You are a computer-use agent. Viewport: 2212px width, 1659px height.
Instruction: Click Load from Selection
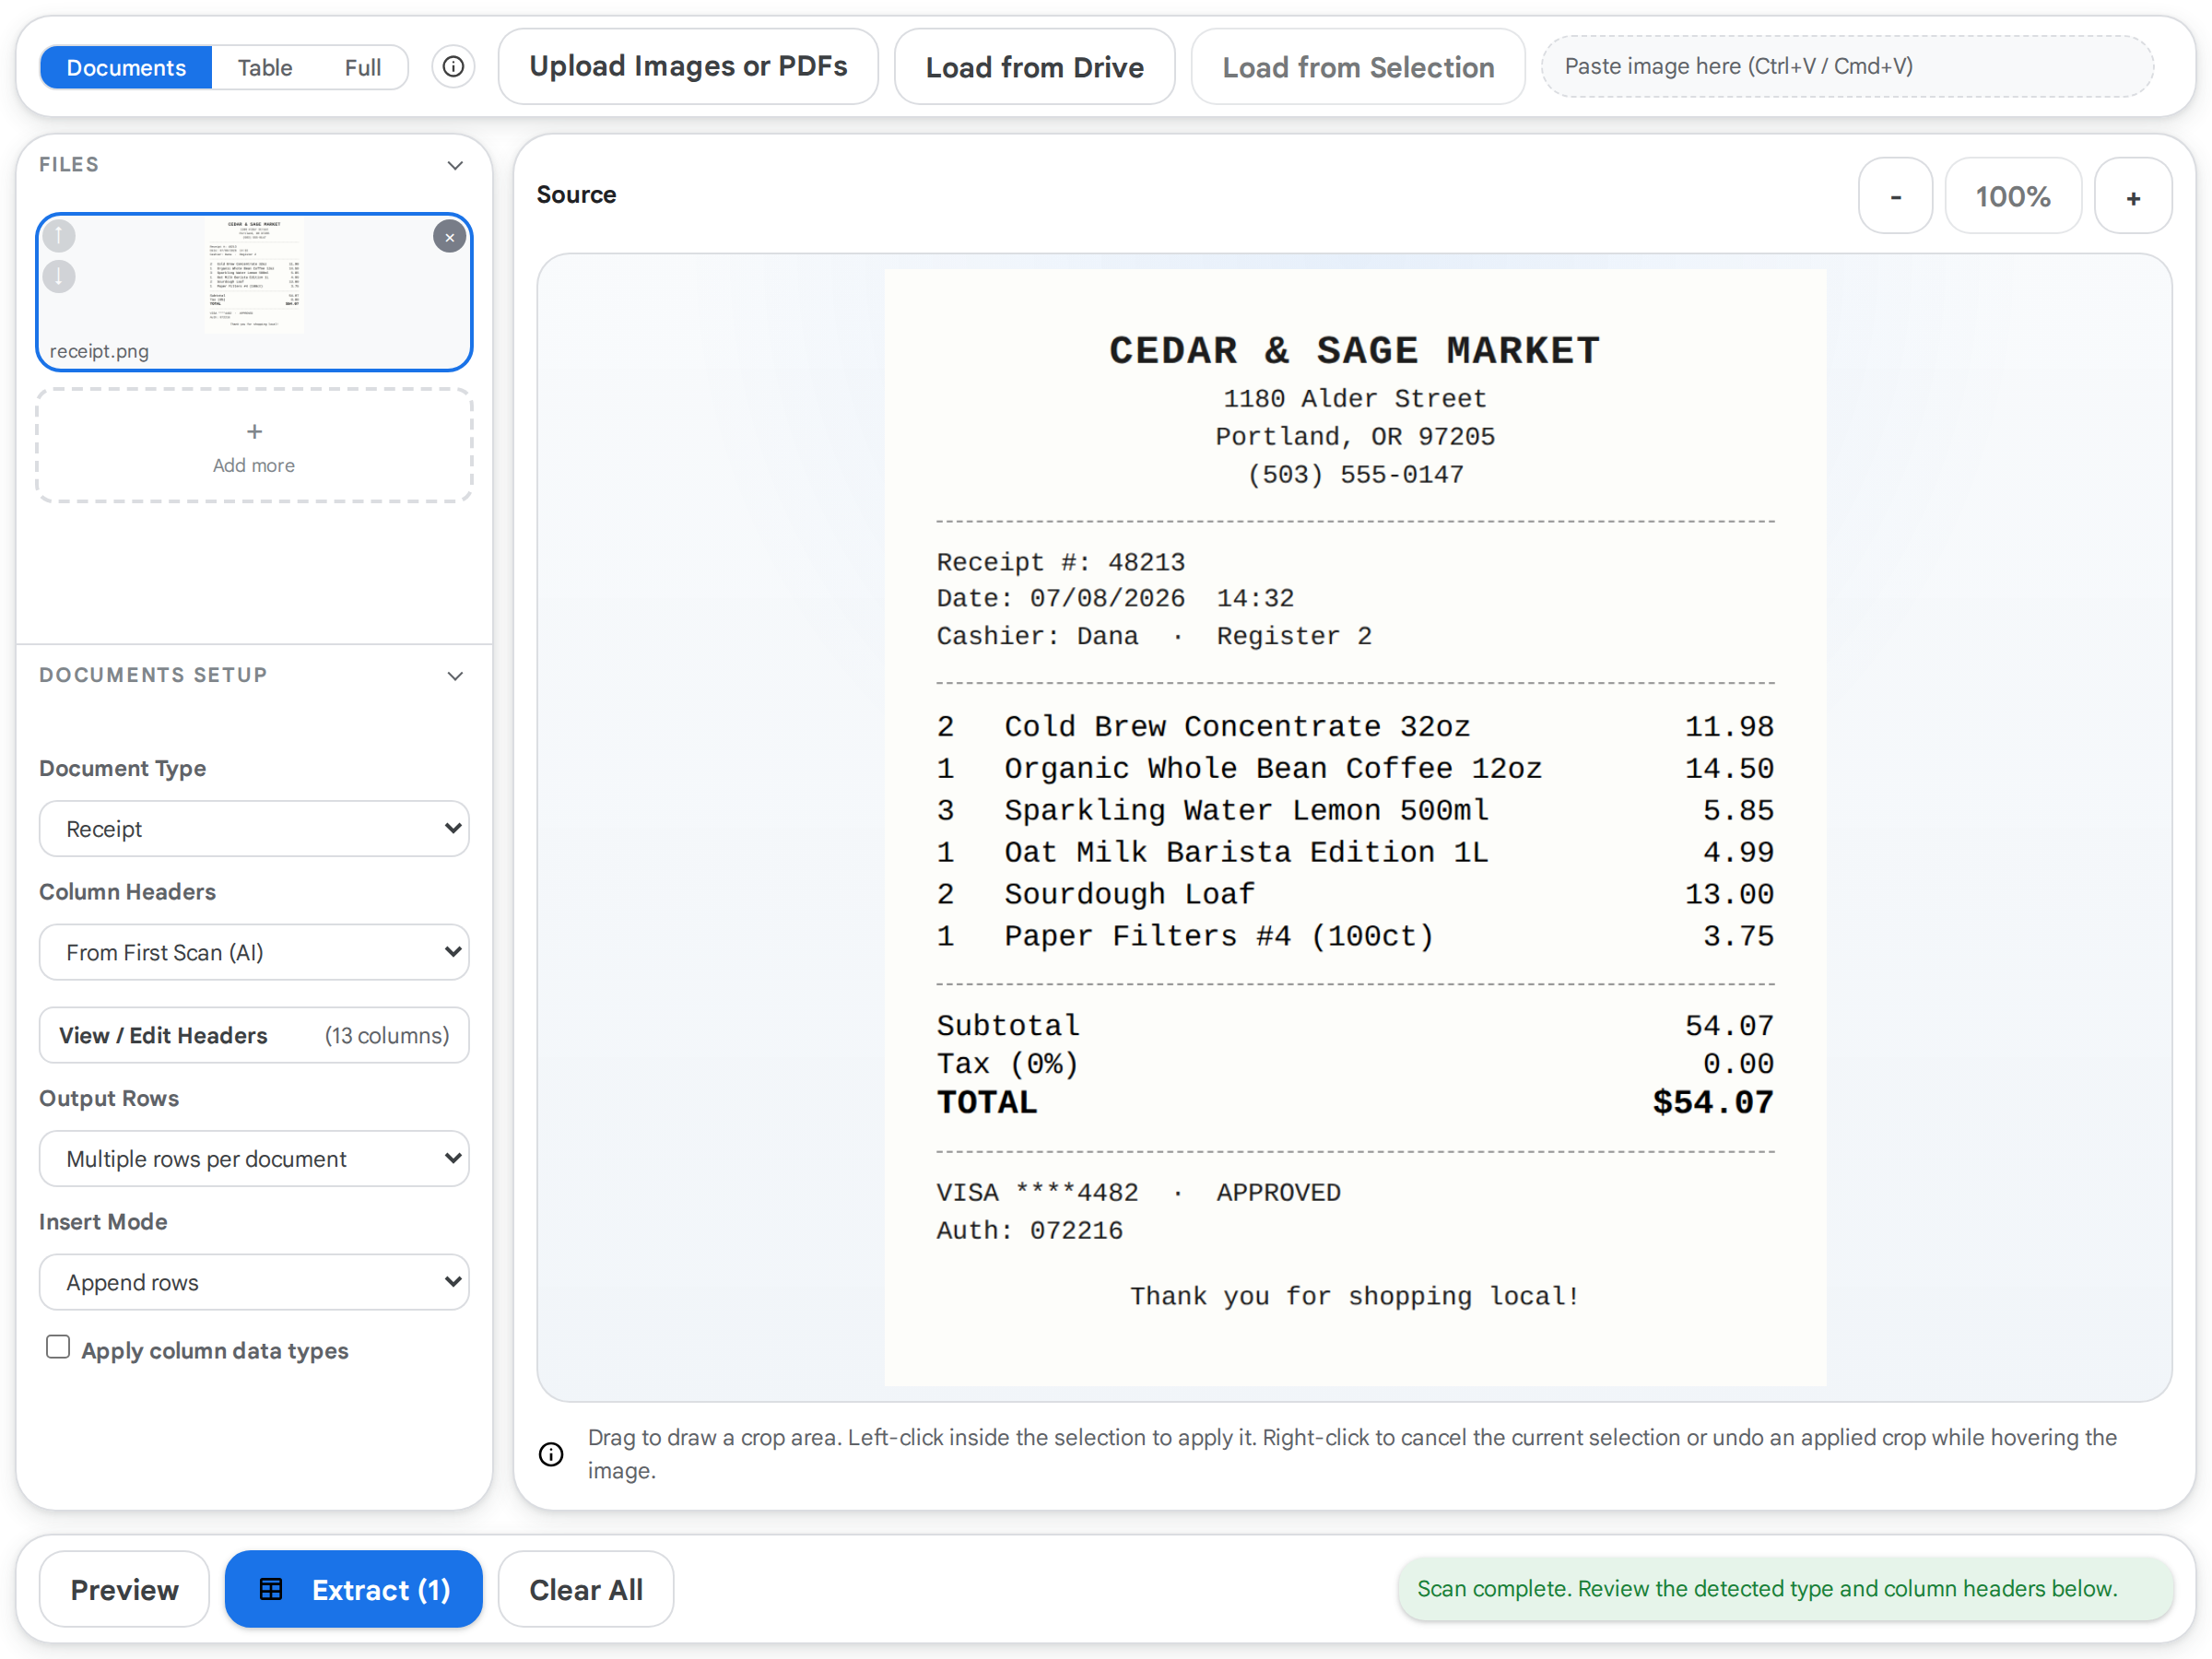[x=1358, y=67]
